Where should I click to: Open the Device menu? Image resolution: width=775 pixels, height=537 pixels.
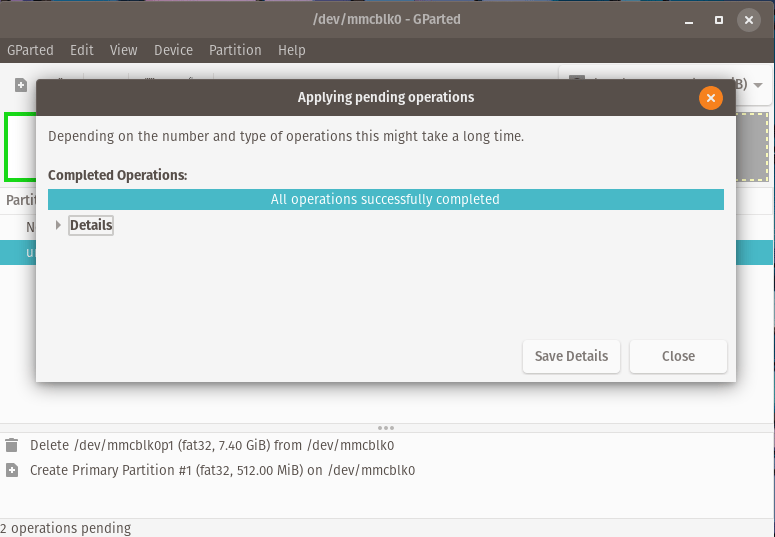174,50
